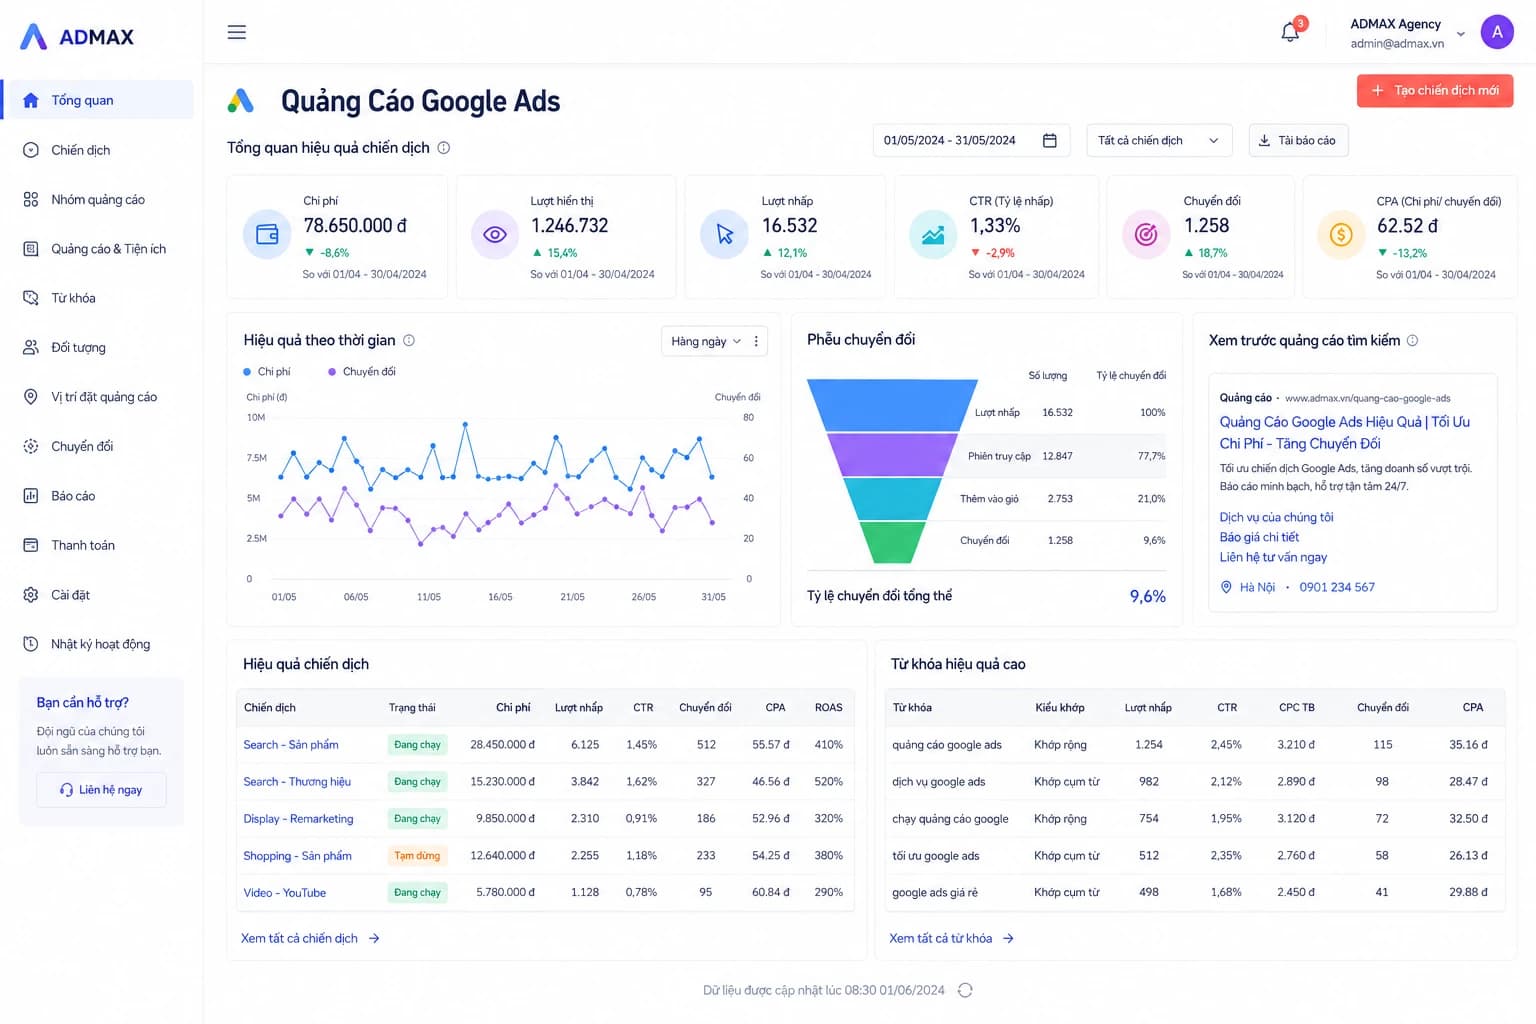Click the Nhóm quảng cáo grid icon

31,199
